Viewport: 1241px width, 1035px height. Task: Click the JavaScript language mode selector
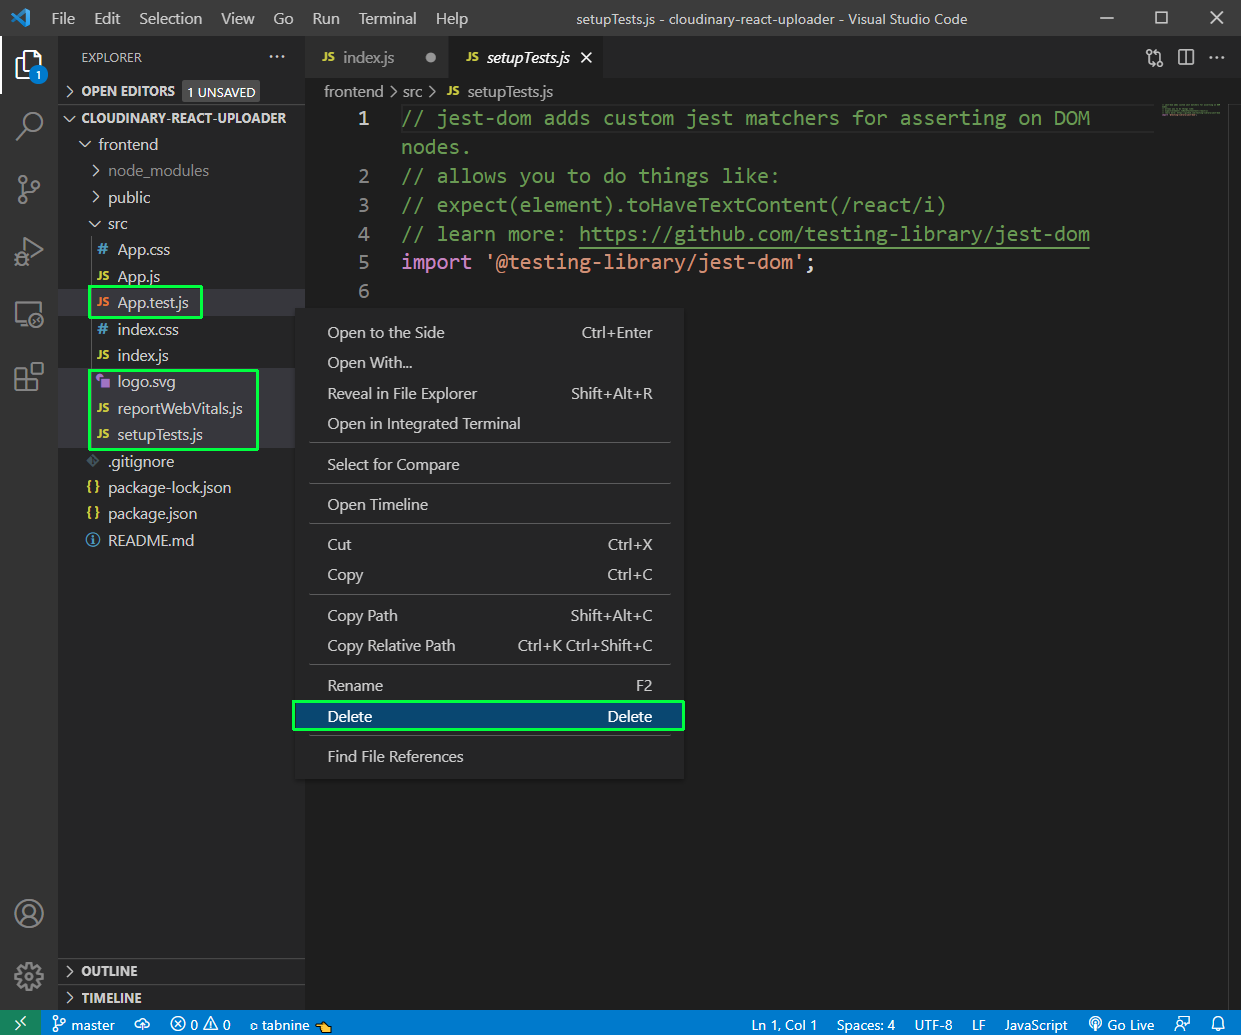click(1036, 1024)
